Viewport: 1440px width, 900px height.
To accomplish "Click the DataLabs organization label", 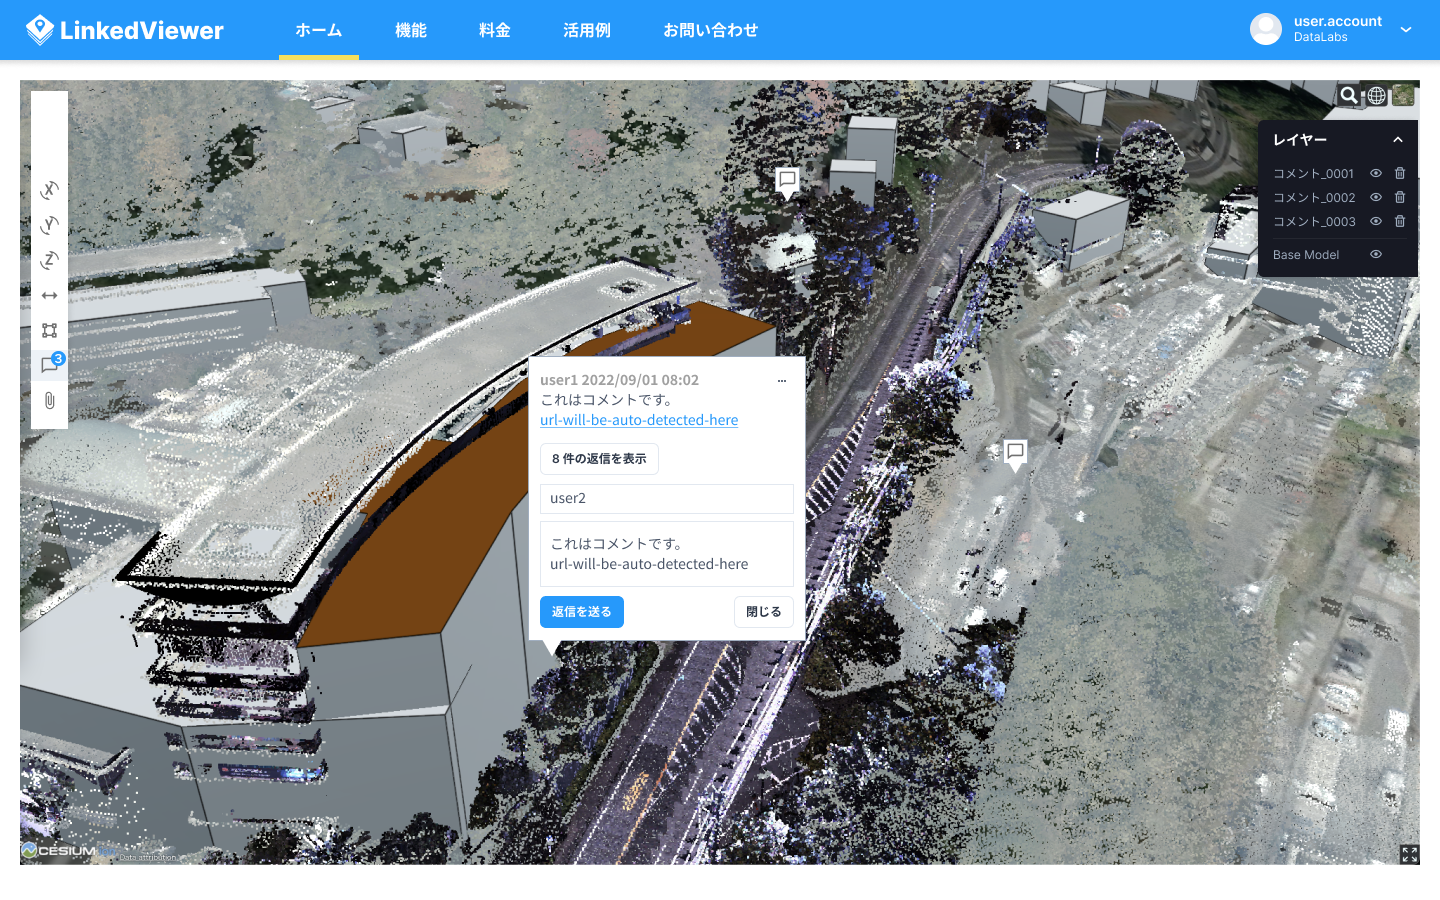I will [x=1321, y=37].
